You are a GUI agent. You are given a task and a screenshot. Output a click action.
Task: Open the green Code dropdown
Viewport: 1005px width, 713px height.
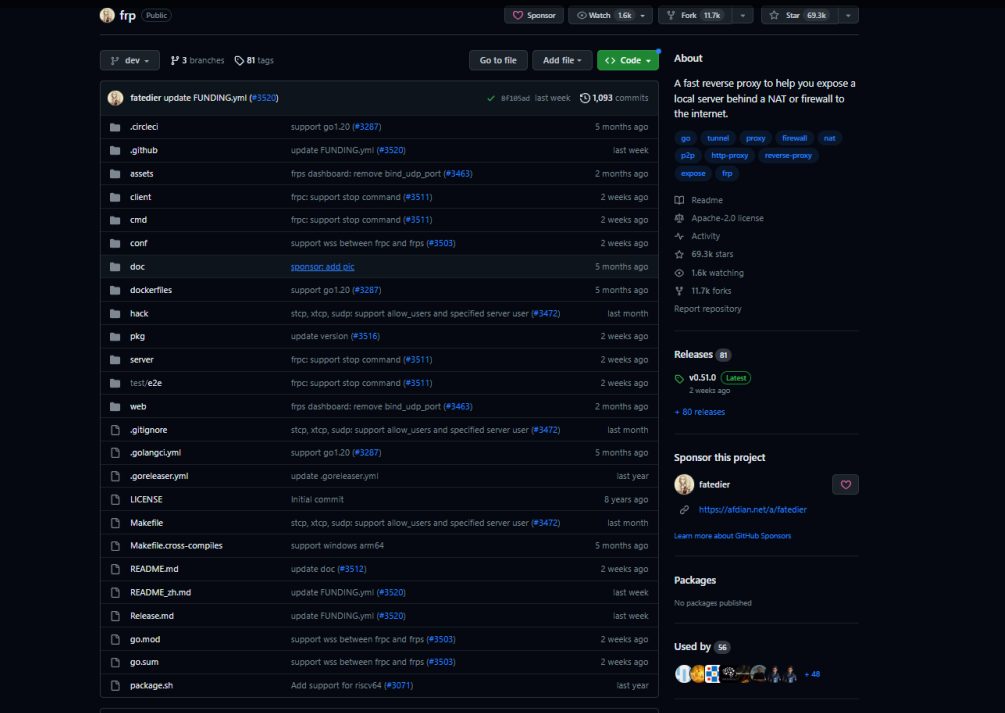(x=628, y=60)
